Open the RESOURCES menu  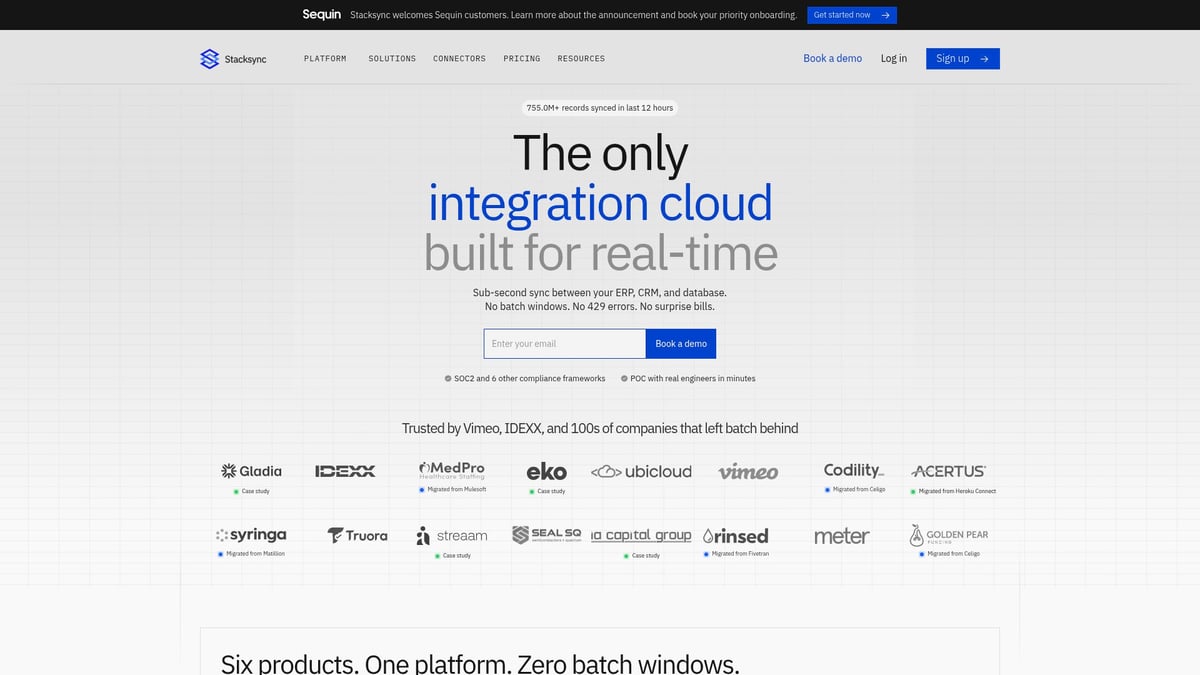(581, 58)
